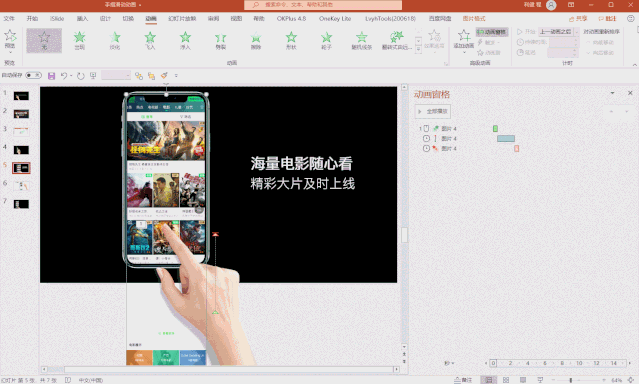The image size is (639, 384).
Task: Open the File menu tab
Action: point(9,19)
